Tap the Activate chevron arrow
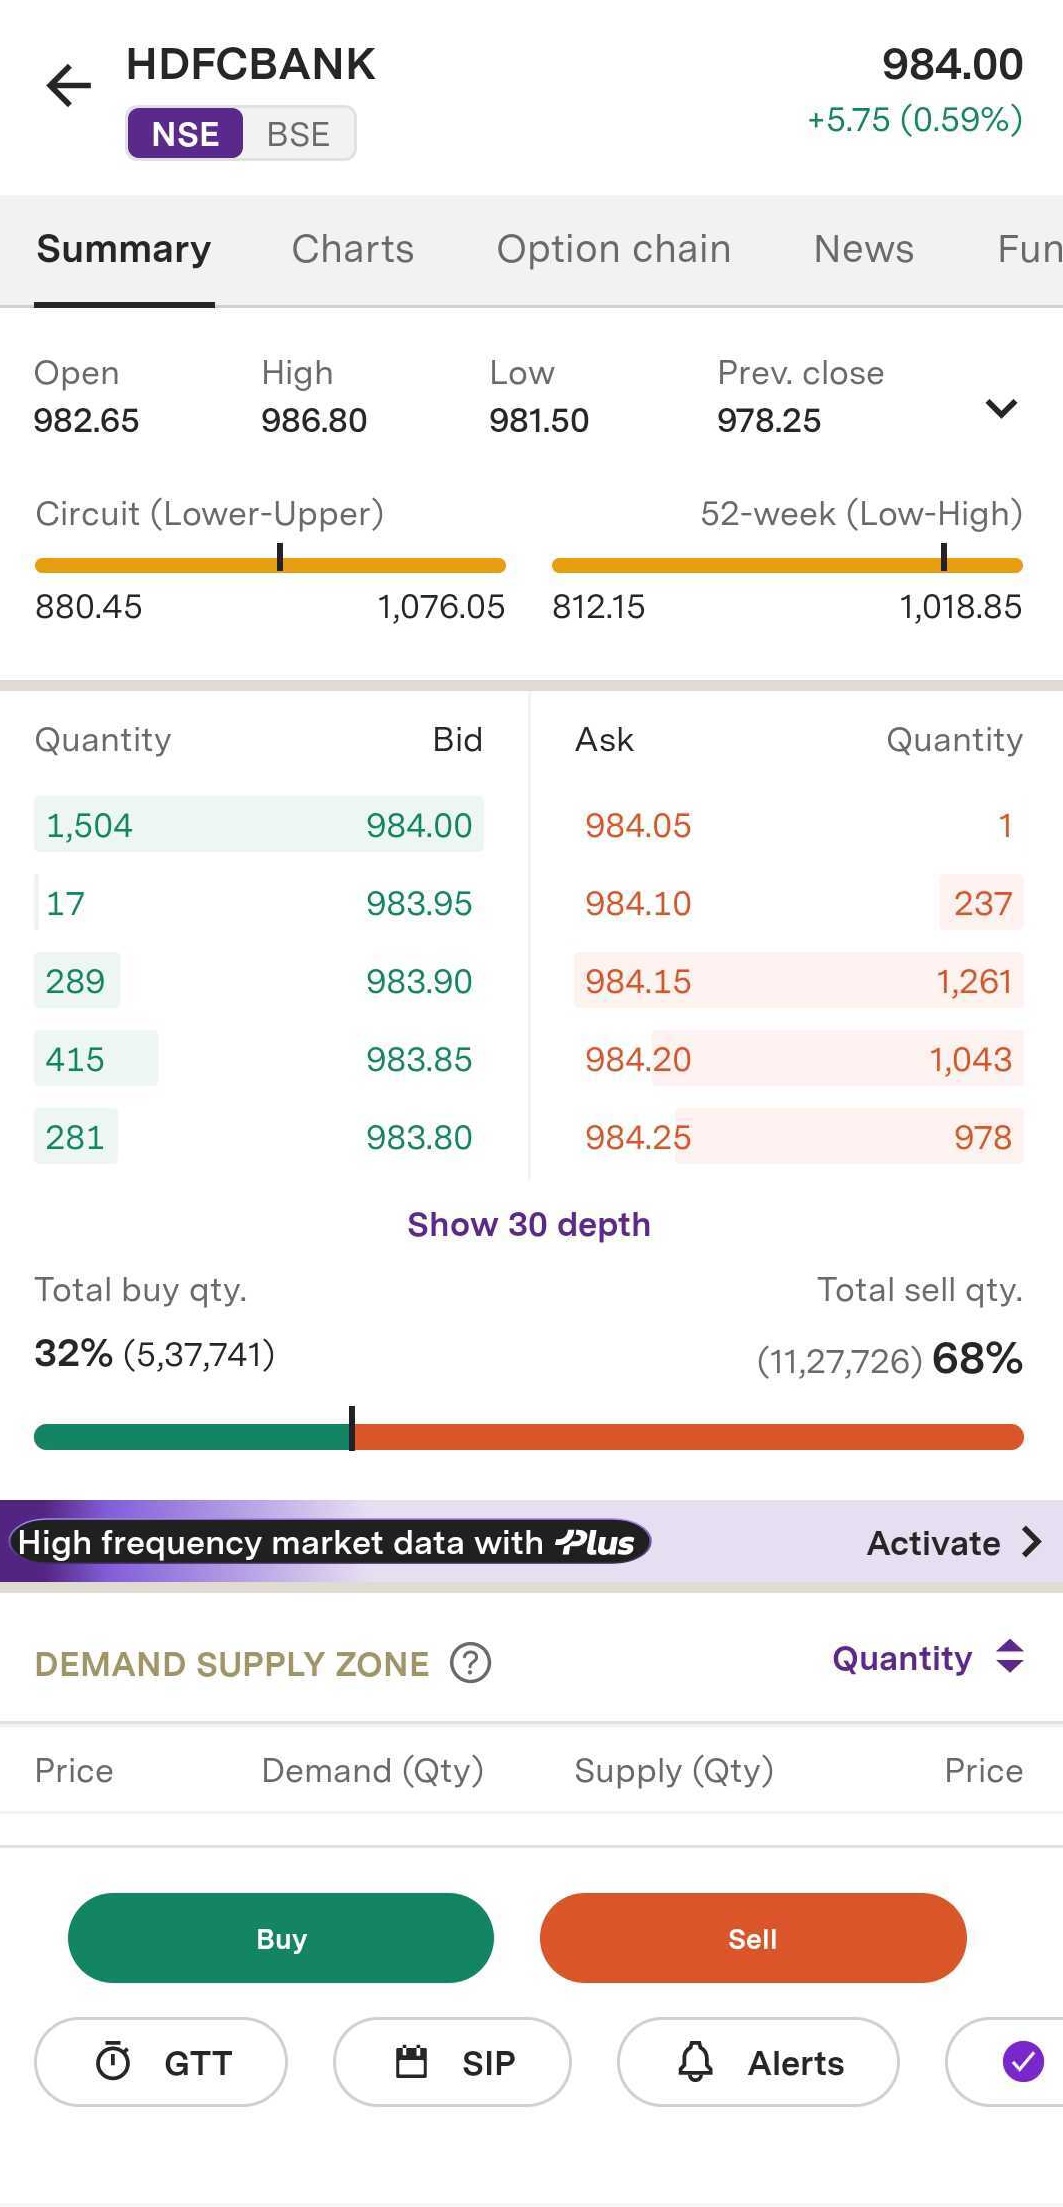1063x2207 pixels. point(1032,1542)
